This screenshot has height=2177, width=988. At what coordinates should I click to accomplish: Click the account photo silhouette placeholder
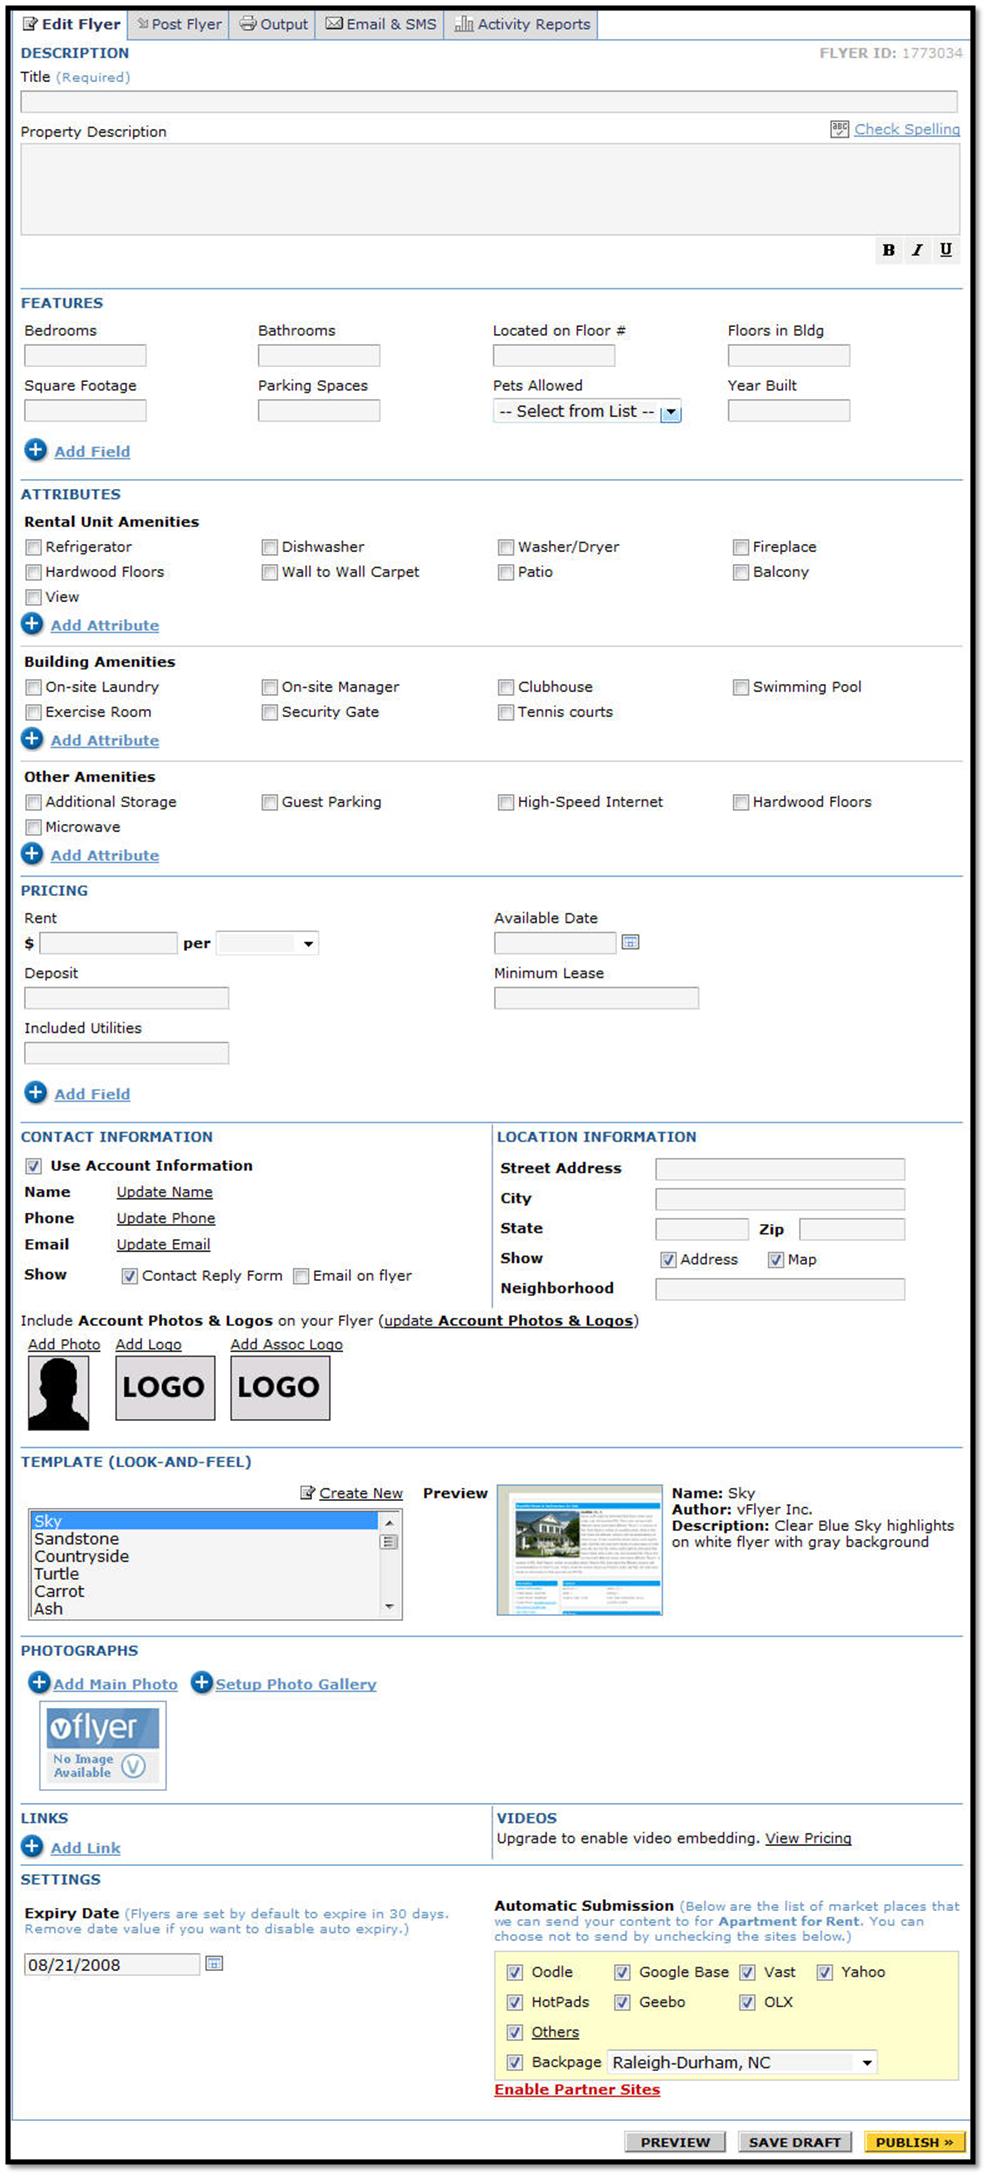pyautogui.click(x=58, y=1392)
